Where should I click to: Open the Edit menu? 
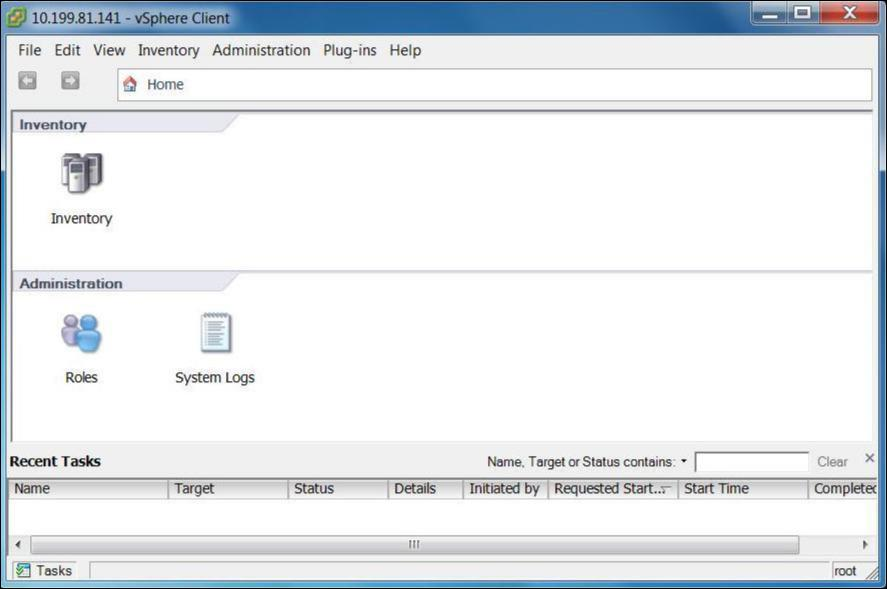(x=67, y=50)
